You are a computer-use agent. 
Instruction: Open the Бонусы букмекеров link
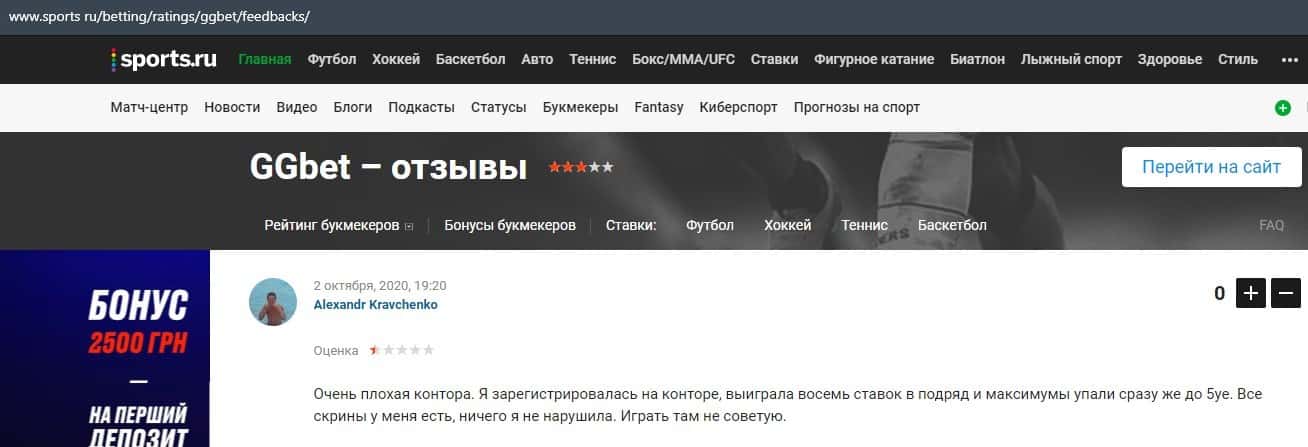[510, 226]
